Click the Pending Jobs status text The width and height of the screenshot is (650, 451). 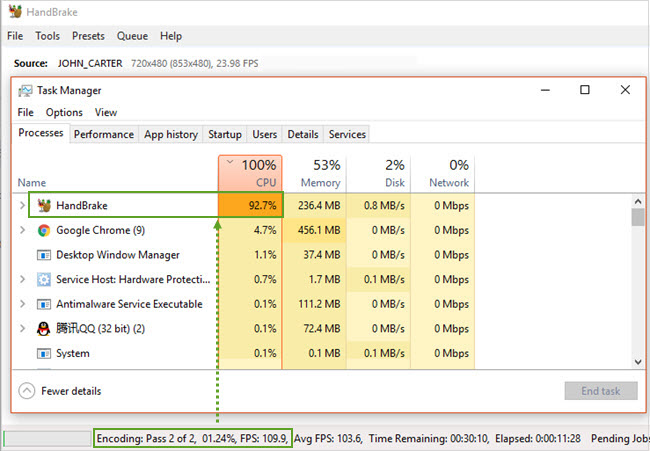tap(620, 438)
